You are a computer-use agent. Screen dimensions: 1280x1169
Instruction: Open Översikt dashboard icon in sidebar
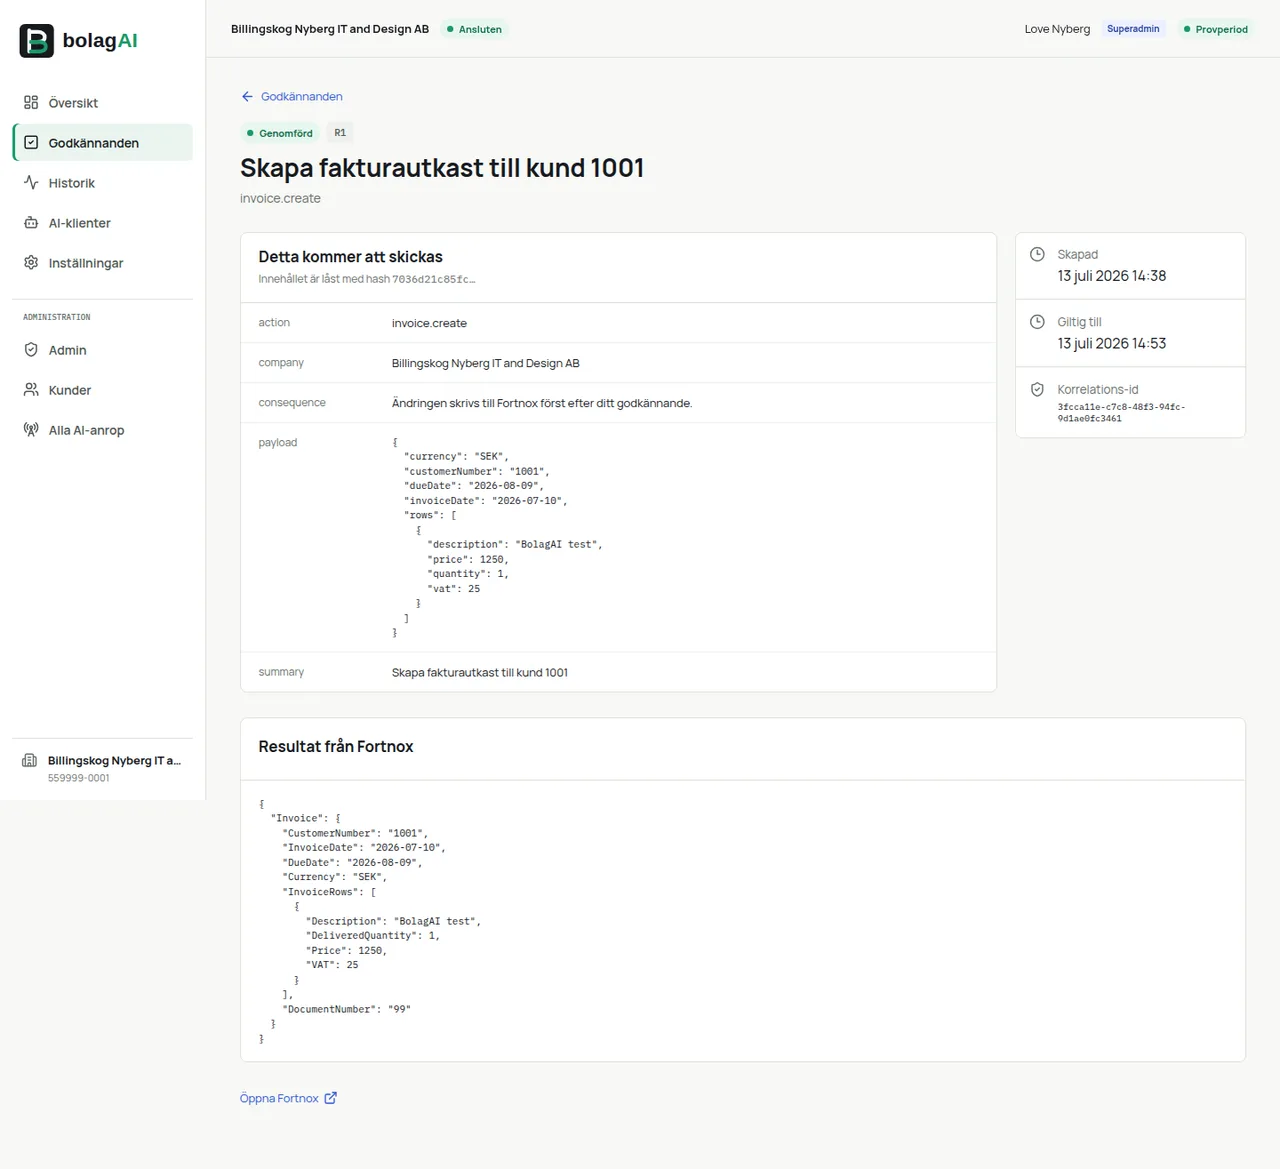[x=31, y=103]
